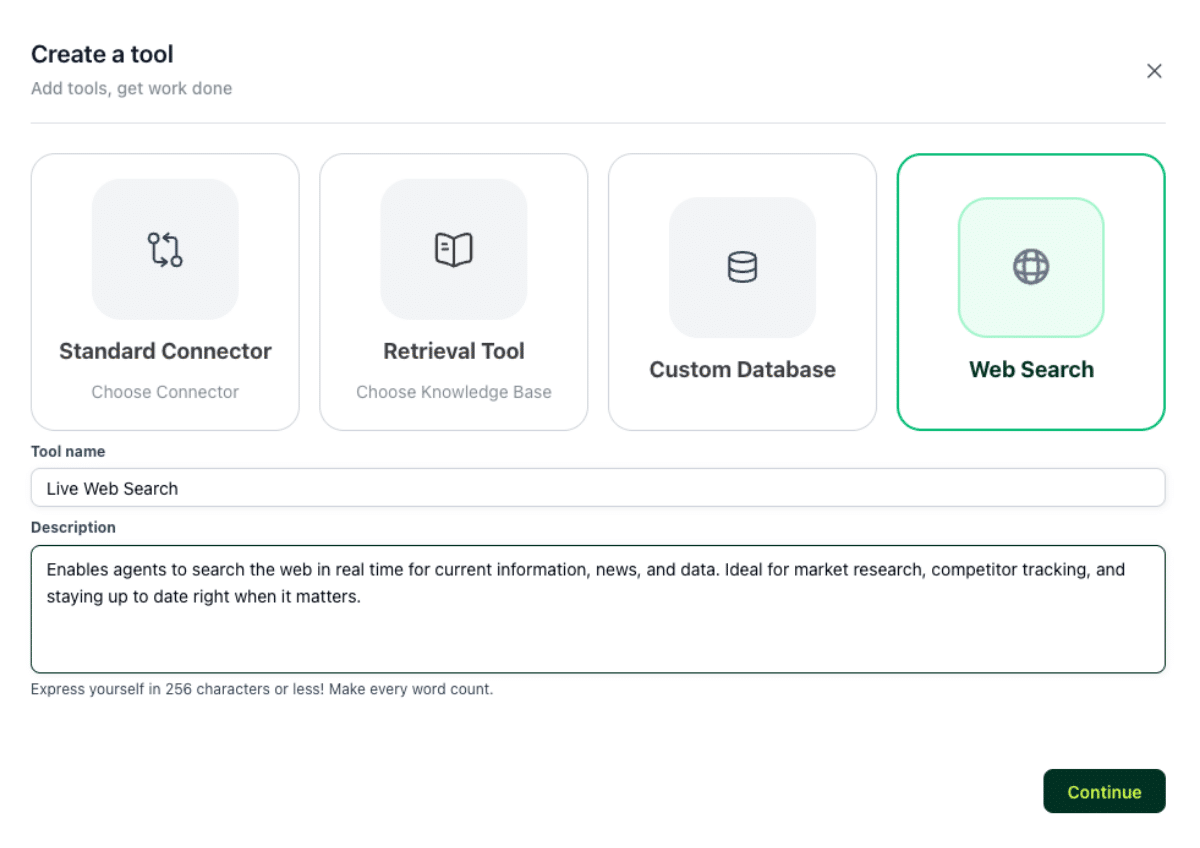Close the Create a tool dialog

pyautogui.click(x=1154, y=71)
